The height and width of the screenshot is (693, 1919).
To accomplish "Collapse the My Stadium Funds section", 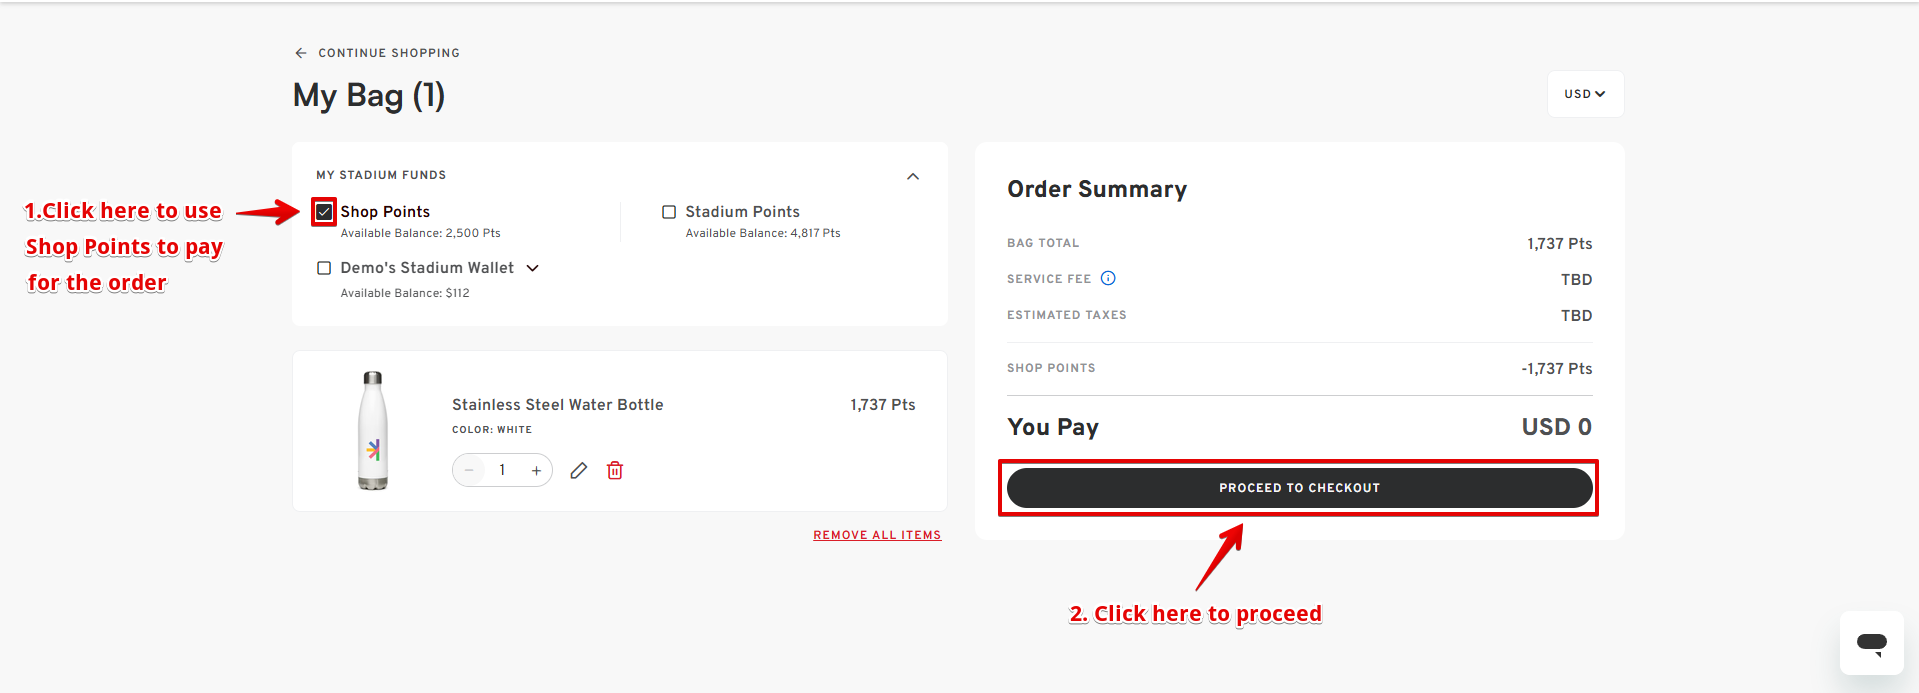I will click(x=913, y=176).
